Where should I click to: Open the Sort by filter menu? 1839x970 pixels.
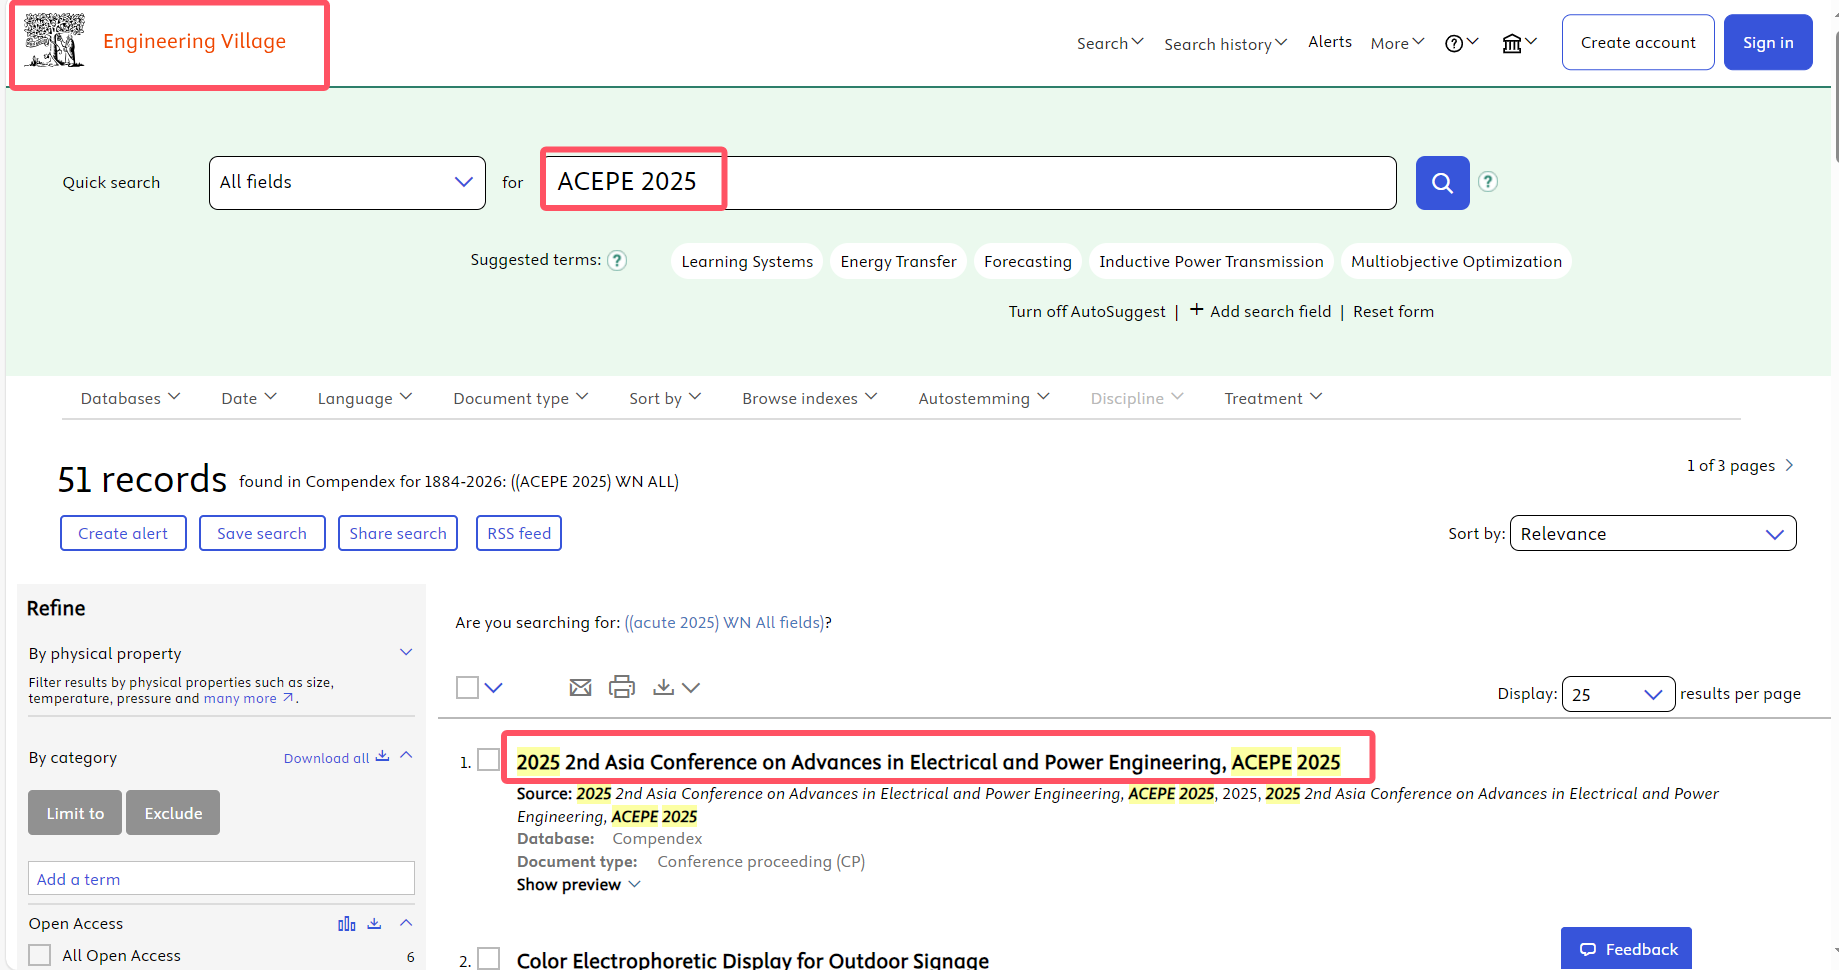pos(665,398)
